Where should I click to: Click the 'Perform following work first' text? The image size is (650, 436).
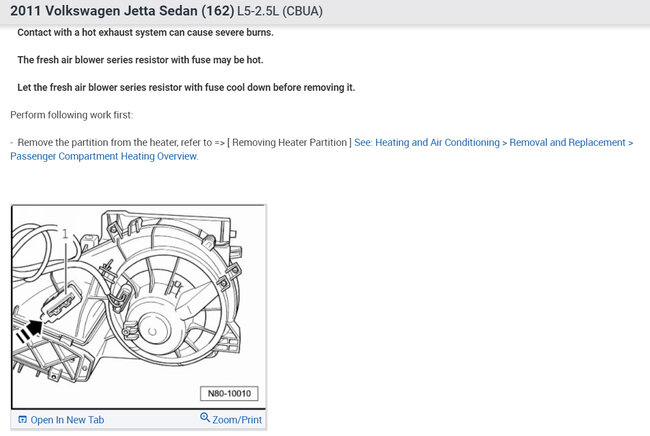click(x=72, y=115)
